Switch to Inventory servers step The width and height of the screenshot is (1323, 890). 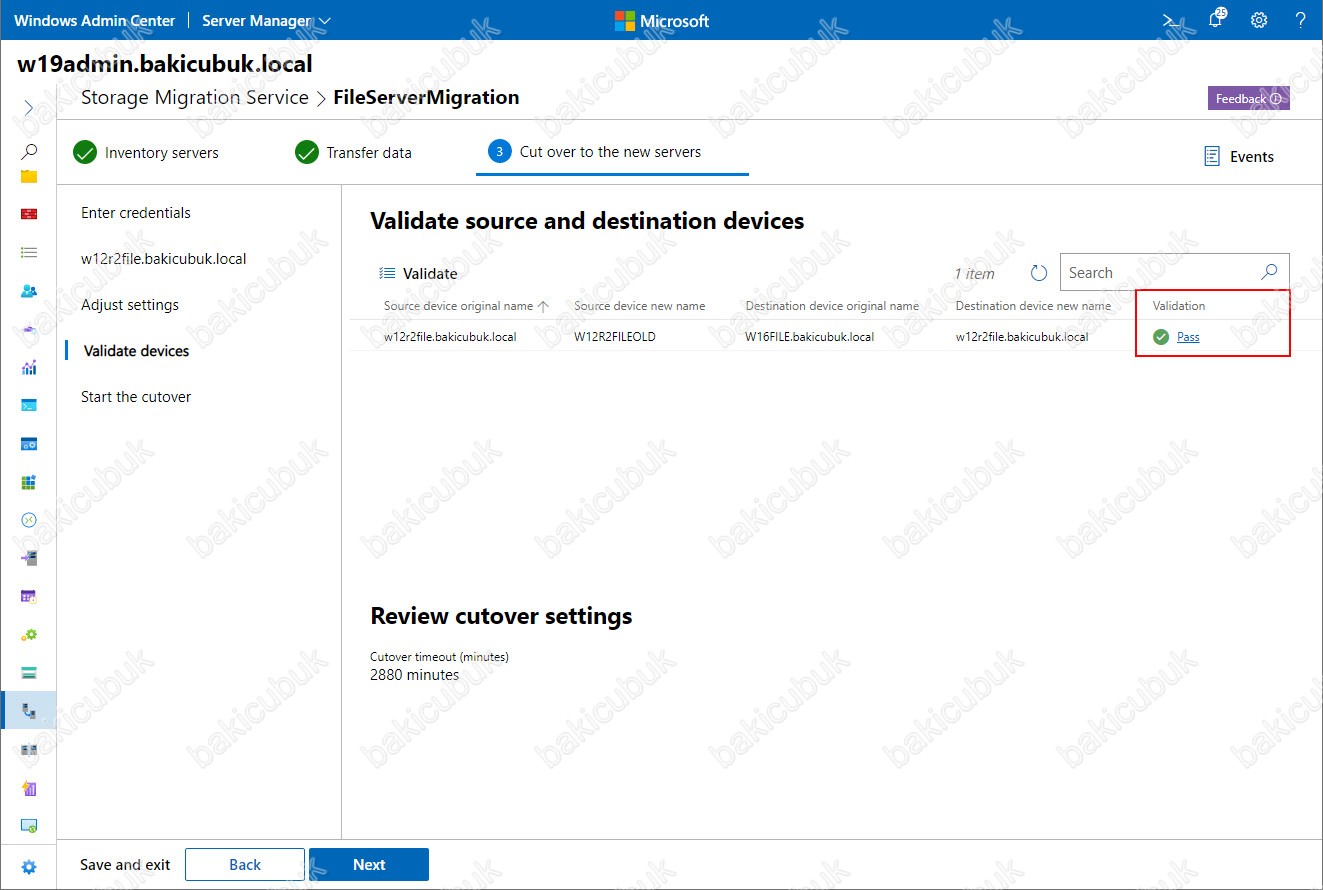click(x=146, y=153)
